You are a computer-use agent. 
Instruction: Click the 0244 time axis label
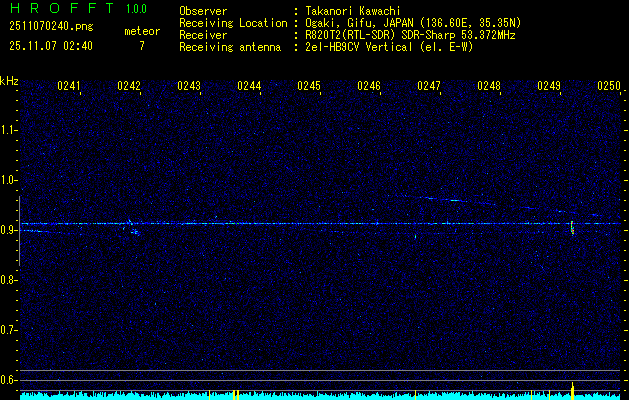249,87
